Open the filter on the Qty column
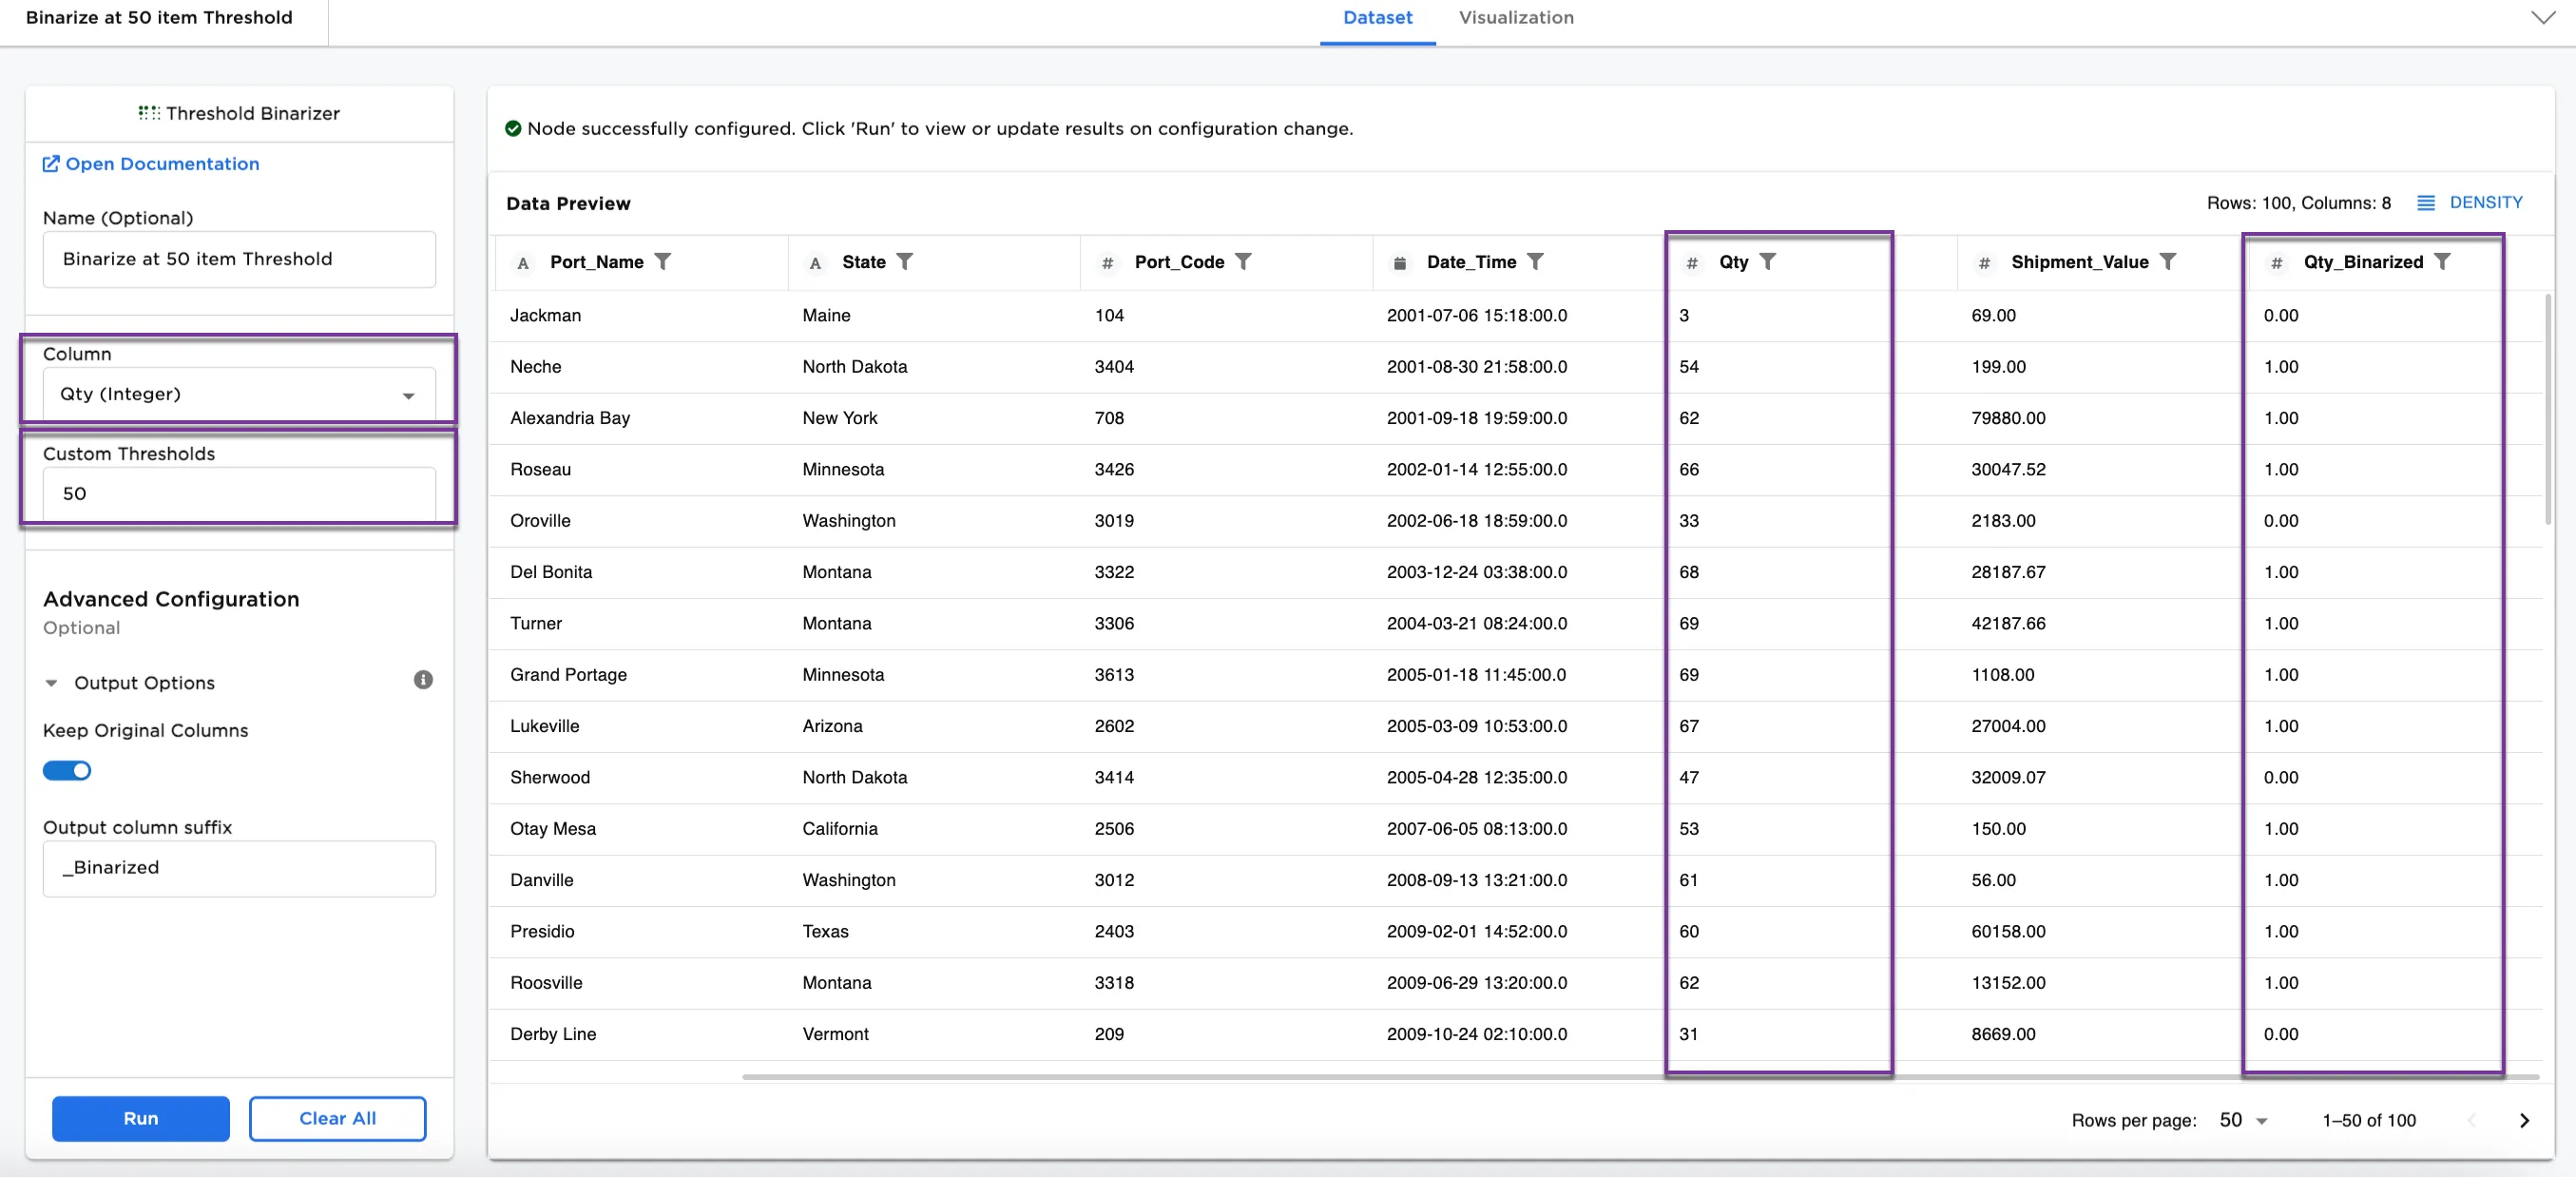Image resolution: width=2576 pixels, height=1177 pixels. 1770,262
